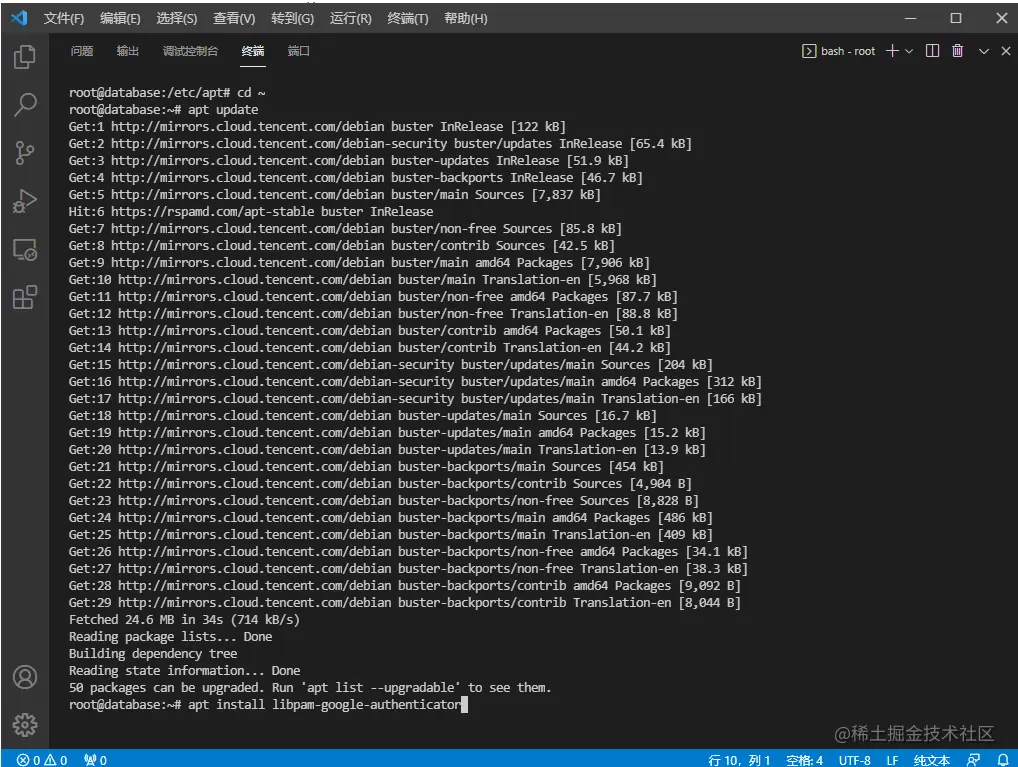Open the Accounts menu icon
Screen dimensions: 1018x767
[25, 677]
